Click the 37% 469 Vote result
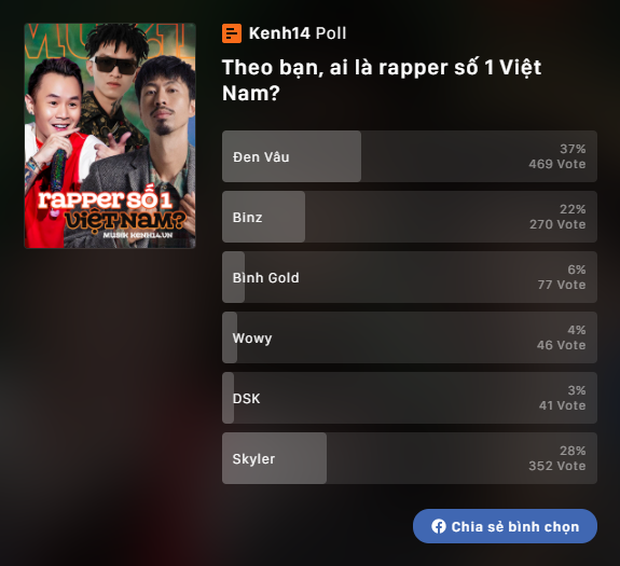The image size is (620, 566). point(557,156)
